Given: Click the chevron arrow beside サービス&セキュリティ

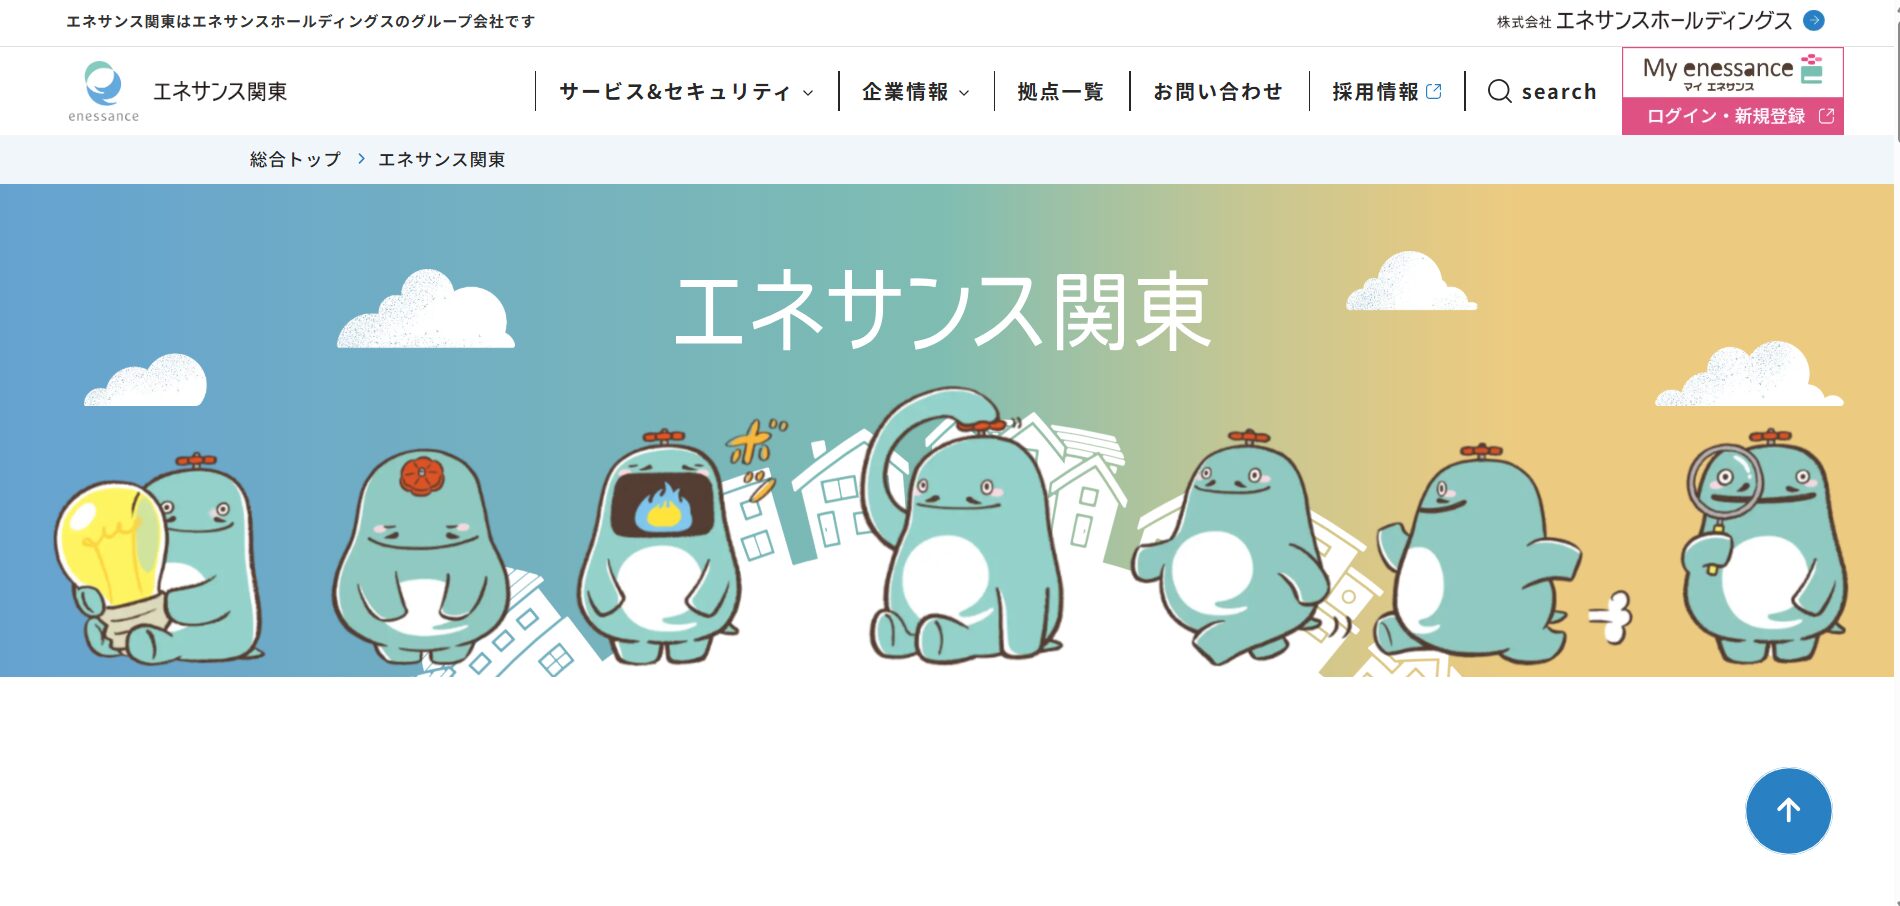Looking at the screenshot, I should 808,93.
